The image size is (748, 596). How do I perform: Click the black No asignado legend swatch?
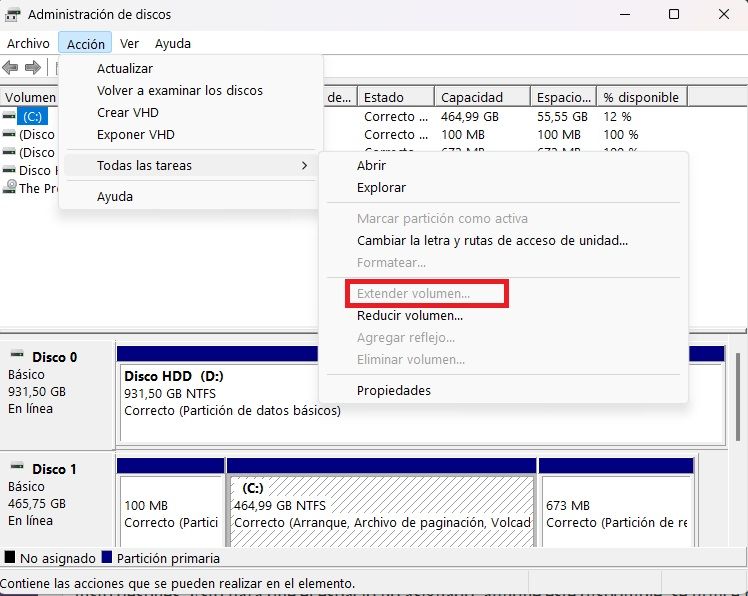point(10,557)
